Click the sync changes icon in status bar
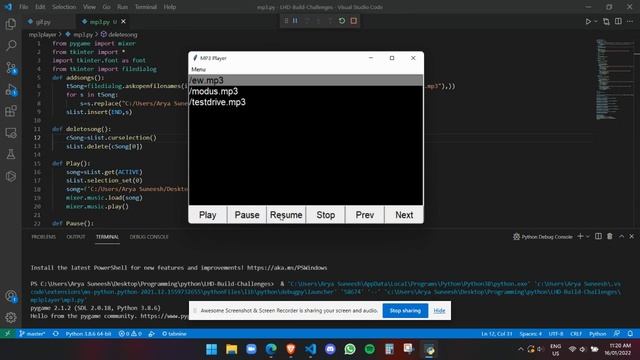This screenshot has height=360, width=640. tap(56, 333)
